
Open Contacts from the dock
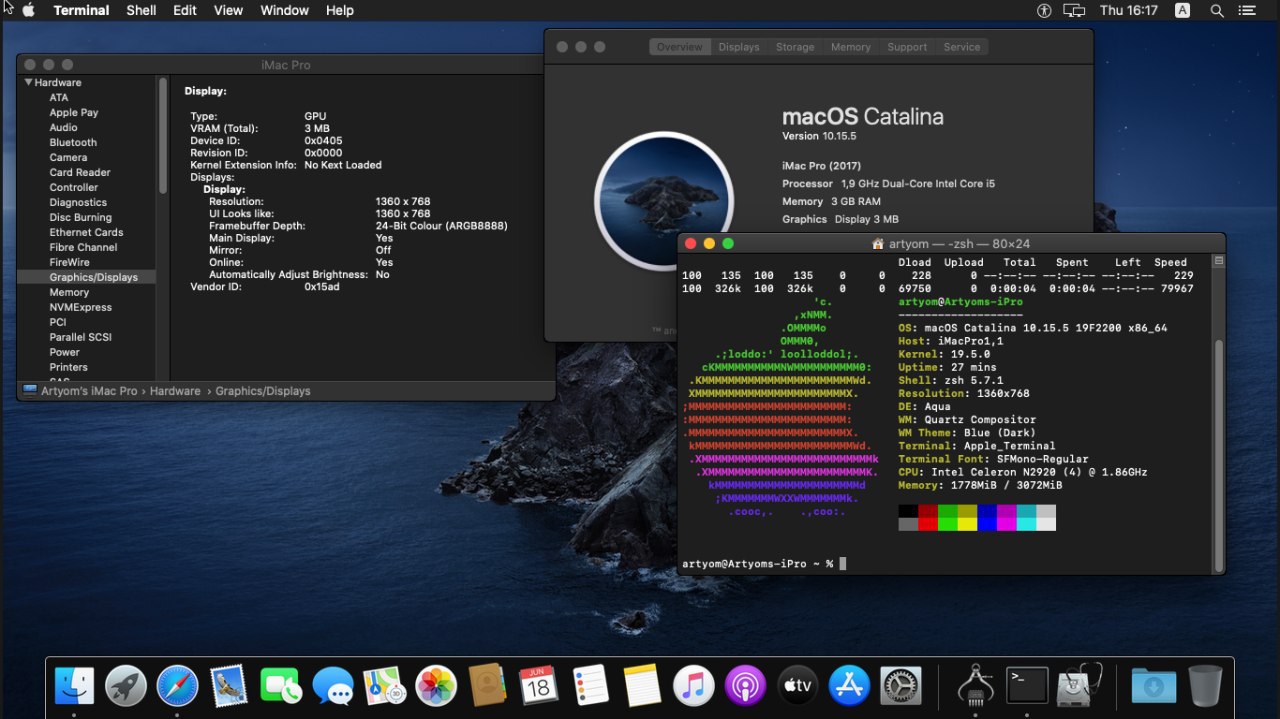pyautogui.click(x=487, y=686)
